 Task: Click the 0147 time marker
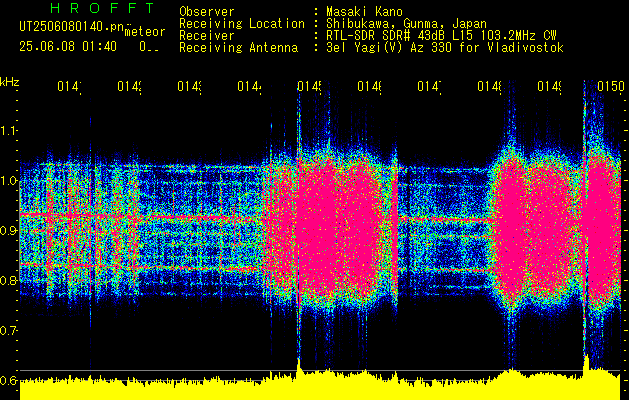tap(430, 86)
